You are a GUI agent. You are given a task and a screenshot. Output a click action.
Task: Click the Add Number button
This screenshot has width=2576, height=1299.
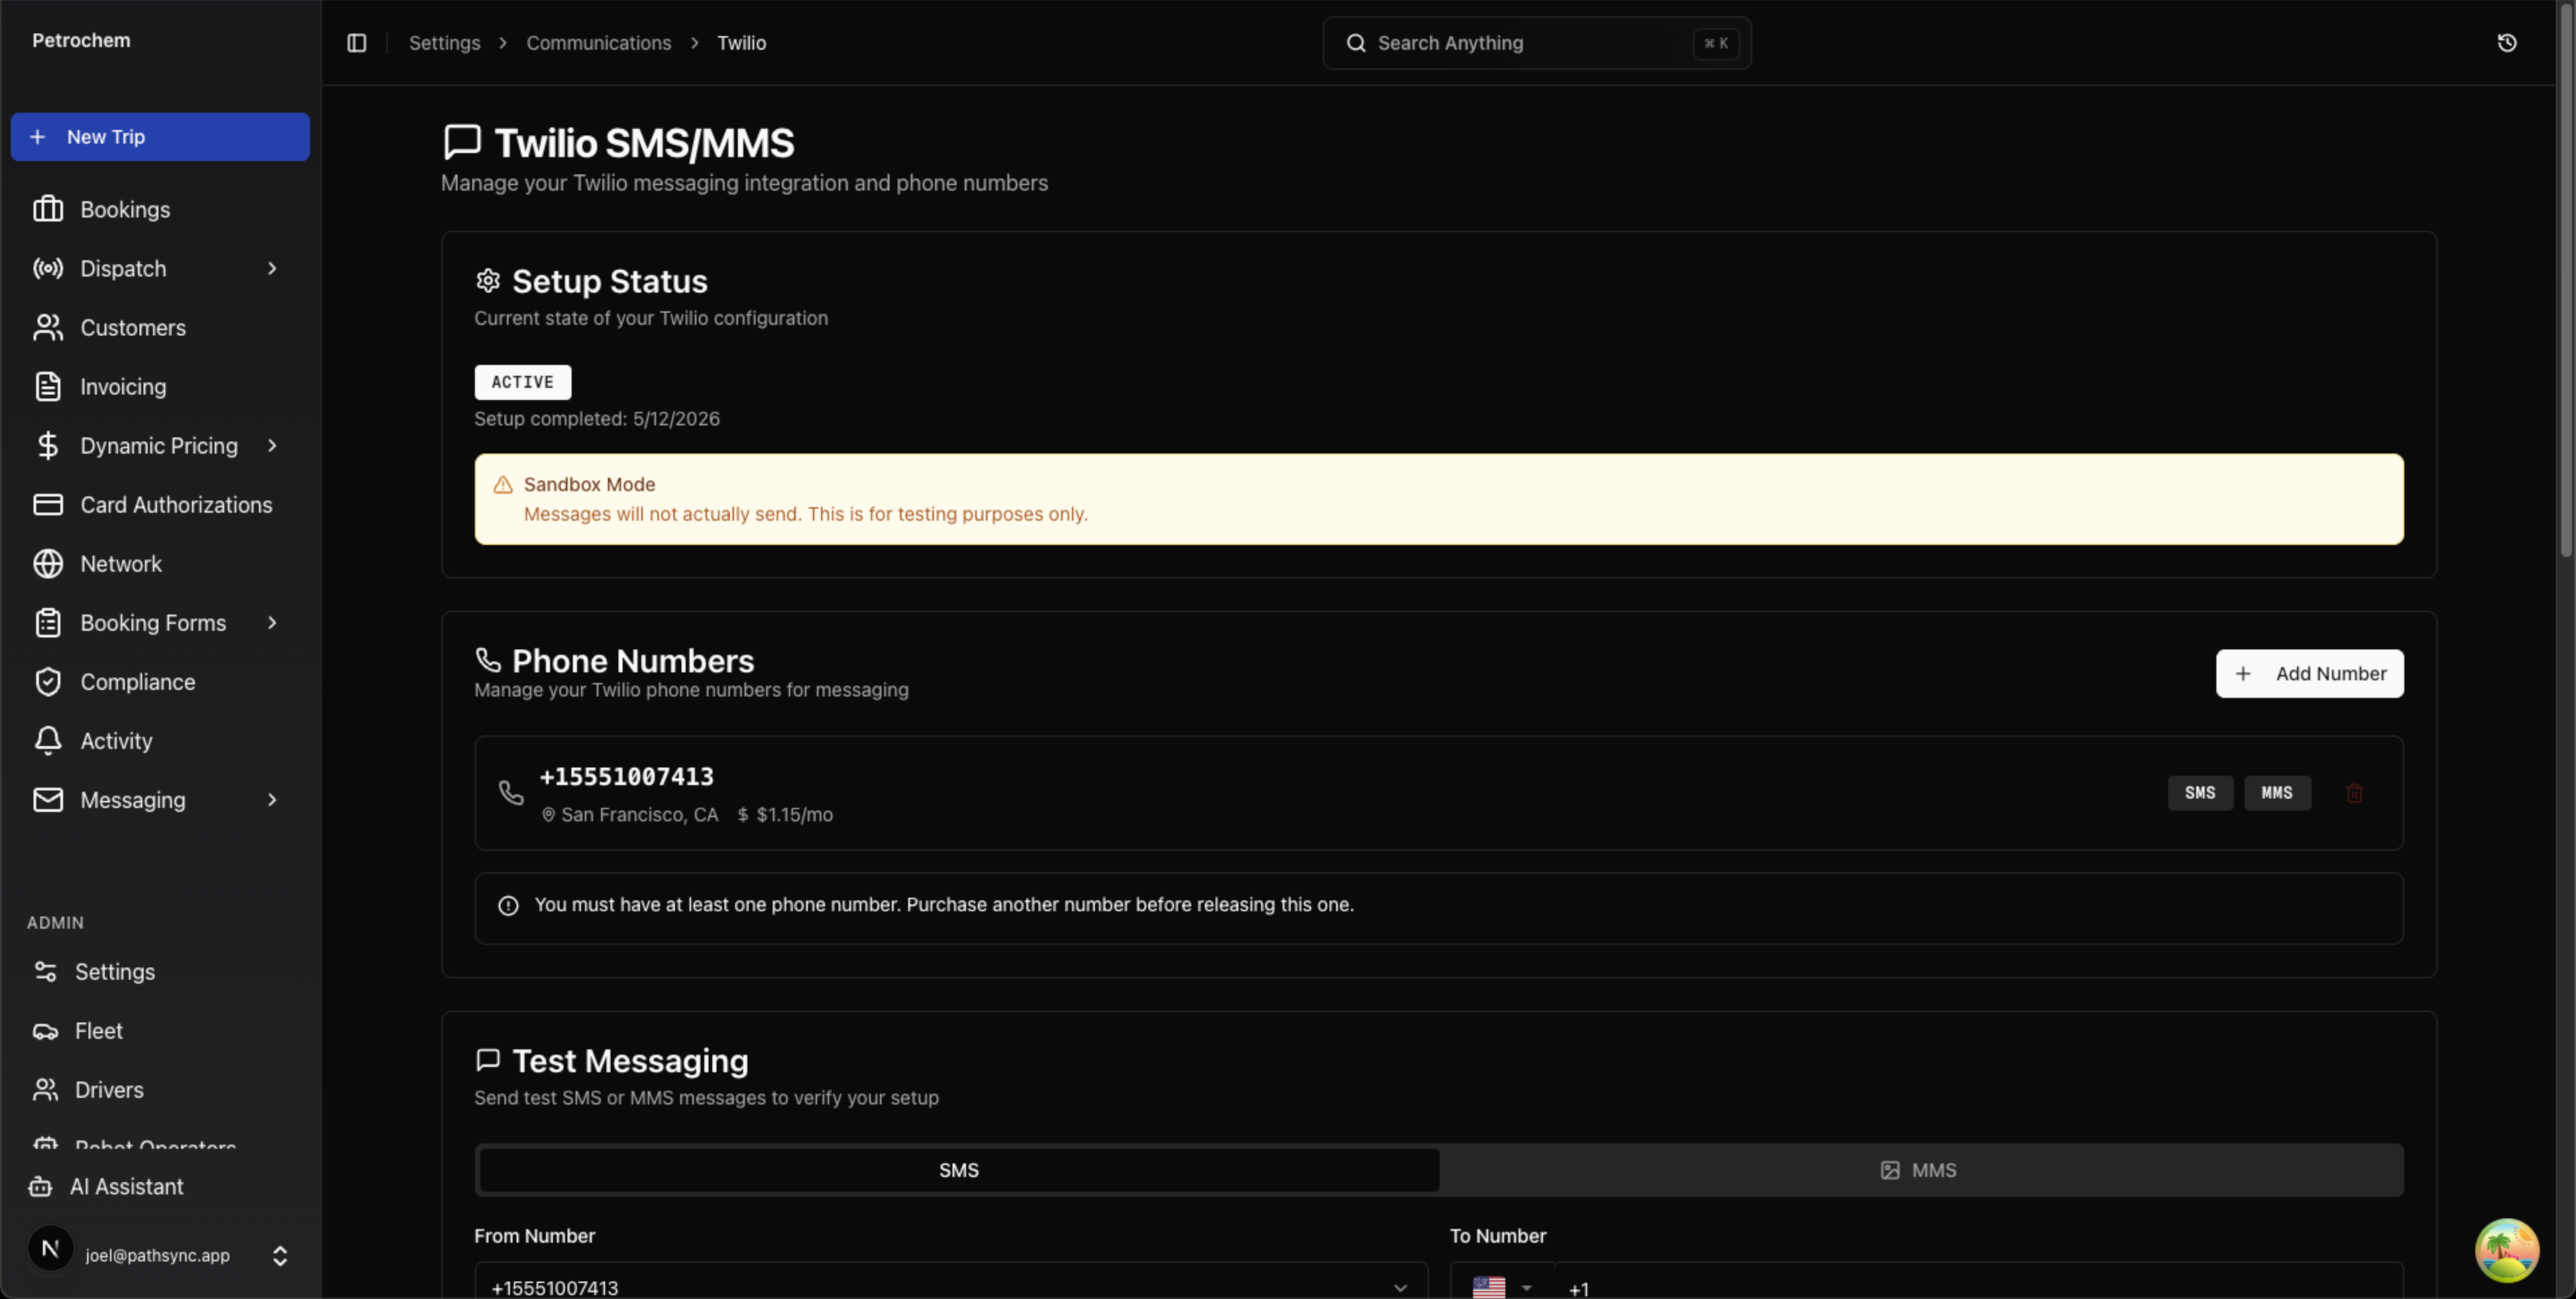2310,674
